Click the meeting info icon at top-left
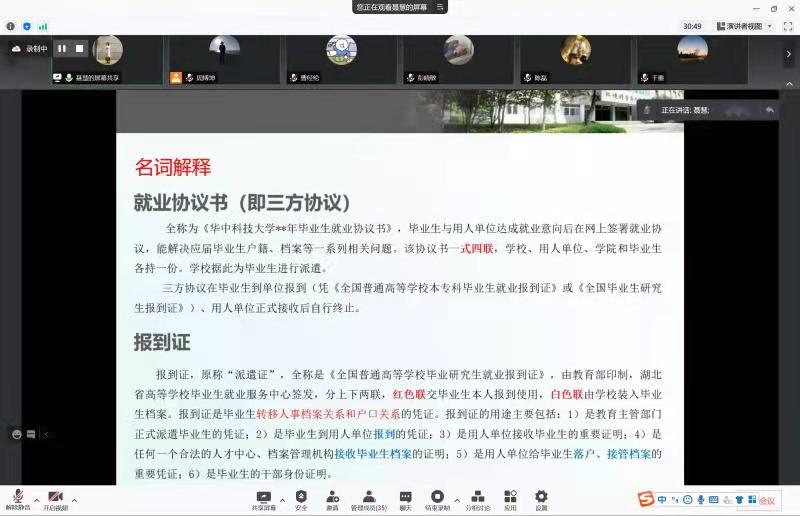 (11, 26)
